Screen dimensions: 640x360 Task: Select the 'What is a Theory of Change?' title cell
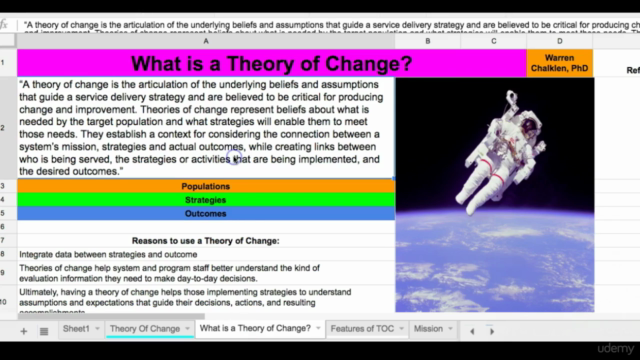coord(271,63)
